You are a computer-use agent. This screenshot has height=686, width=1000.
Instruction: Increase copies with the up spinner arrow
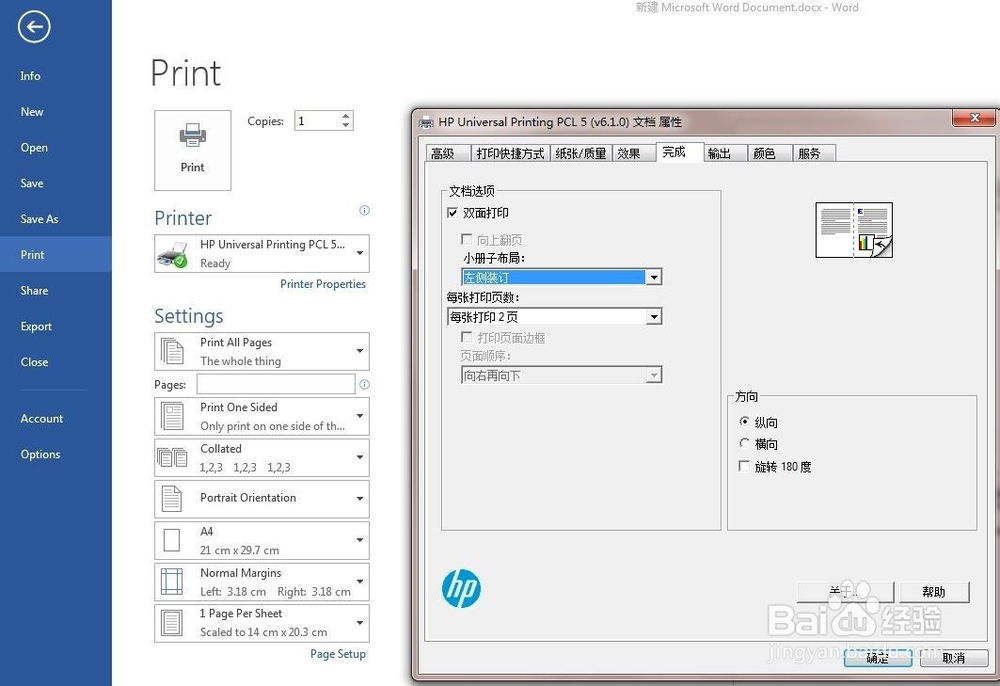coord(346,116)
